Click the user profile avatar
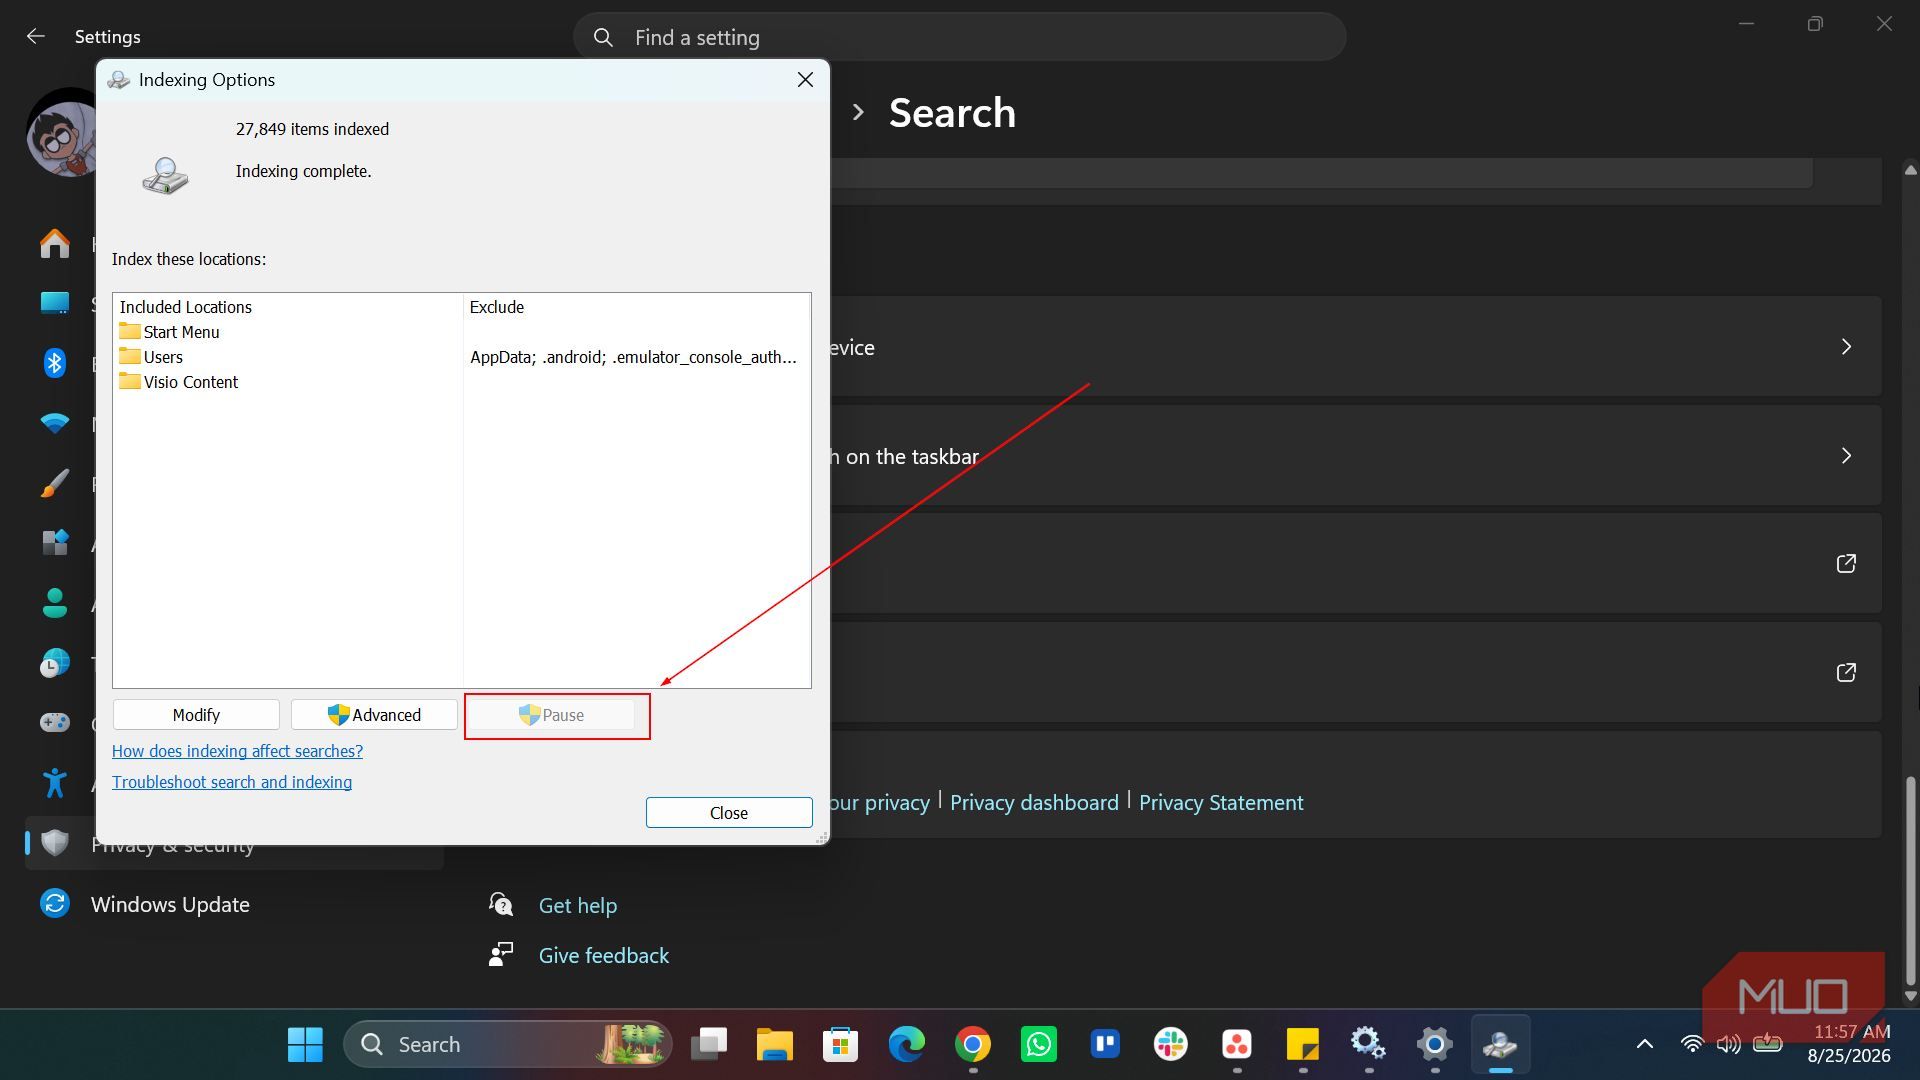 pyautogui.click(x=62, y=133)
